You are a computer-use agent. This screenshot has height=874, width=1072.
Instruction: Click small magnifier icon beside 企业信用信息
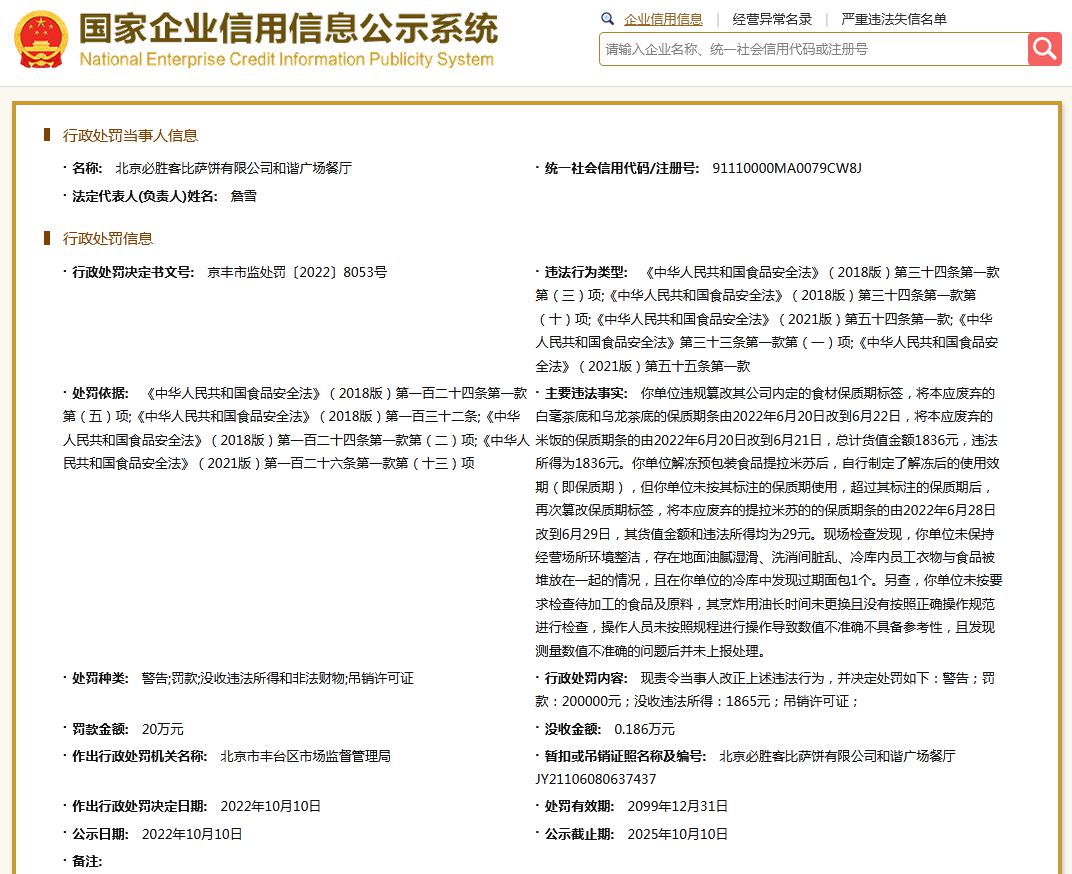pyautogui.click(x=607, y=19)
